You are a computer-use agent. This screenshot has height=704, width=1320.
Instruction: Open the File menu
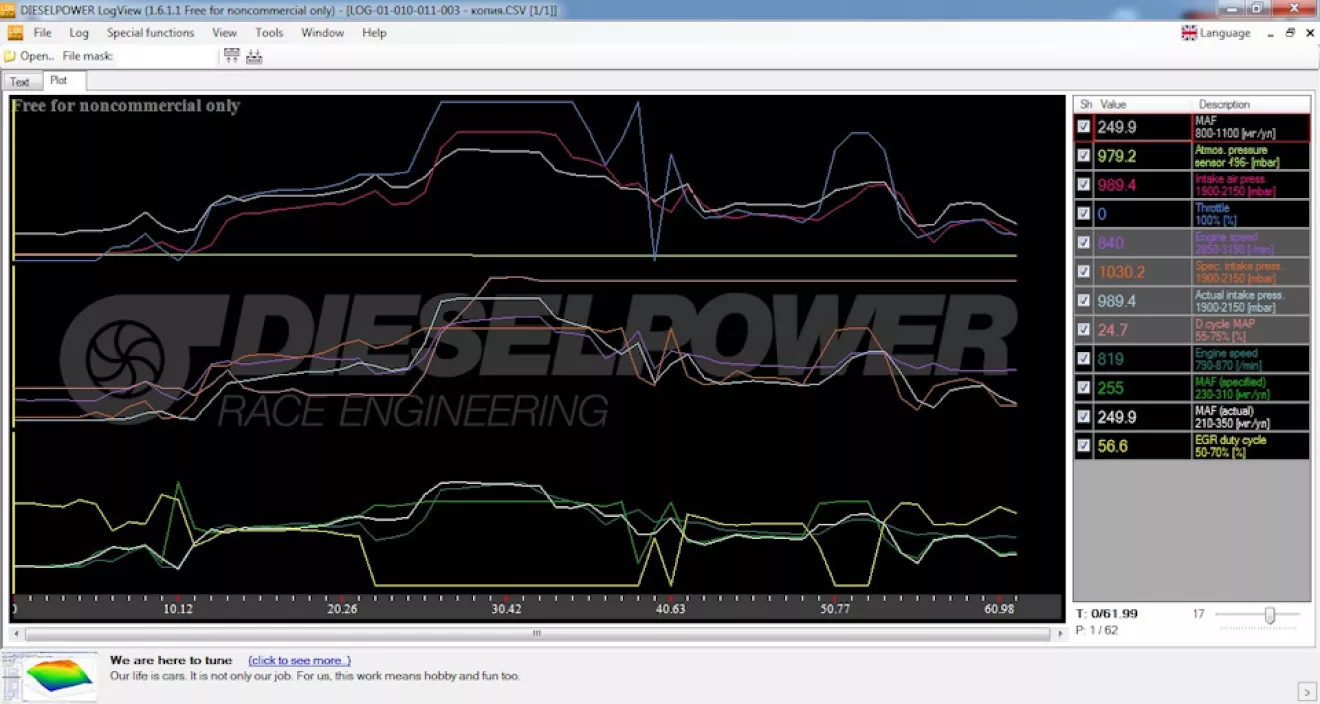(42, 33)
